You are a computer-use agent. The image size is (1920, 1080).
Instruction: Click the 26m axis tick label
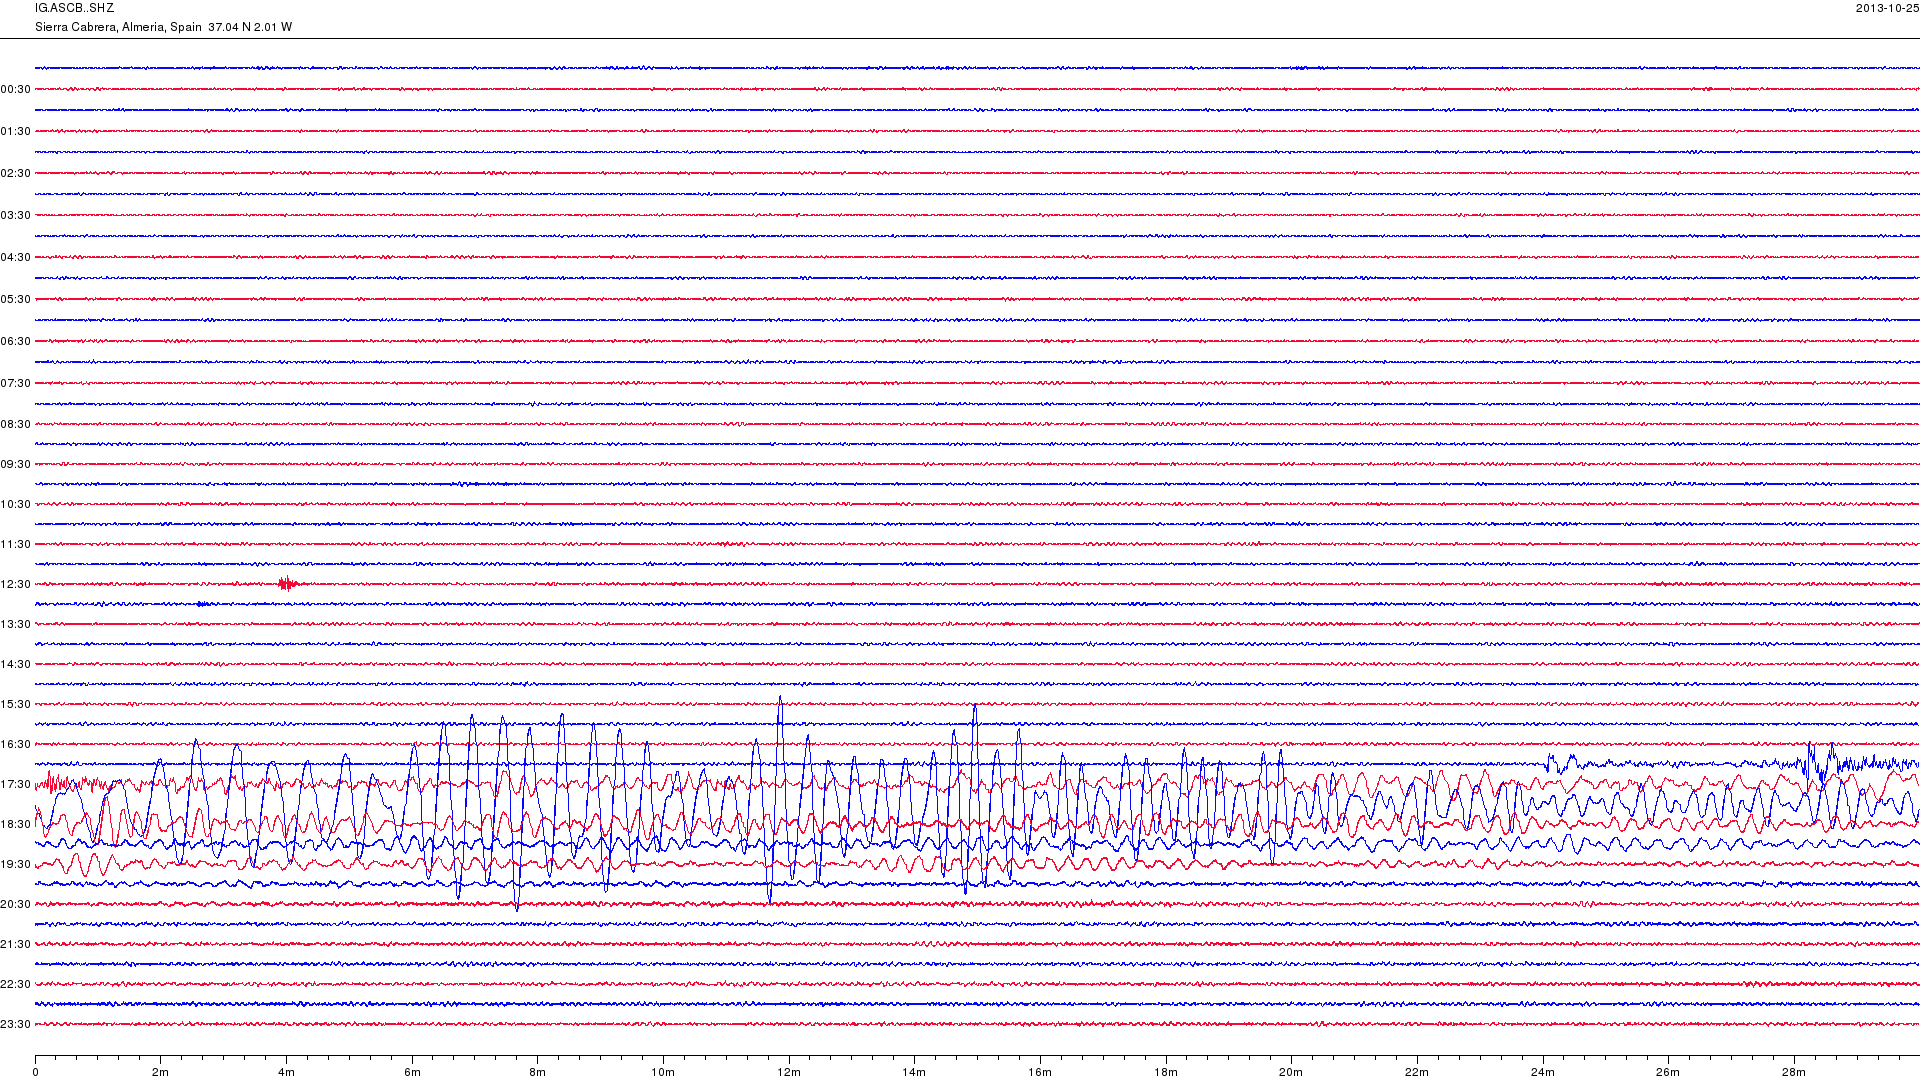(1668, 1073)
